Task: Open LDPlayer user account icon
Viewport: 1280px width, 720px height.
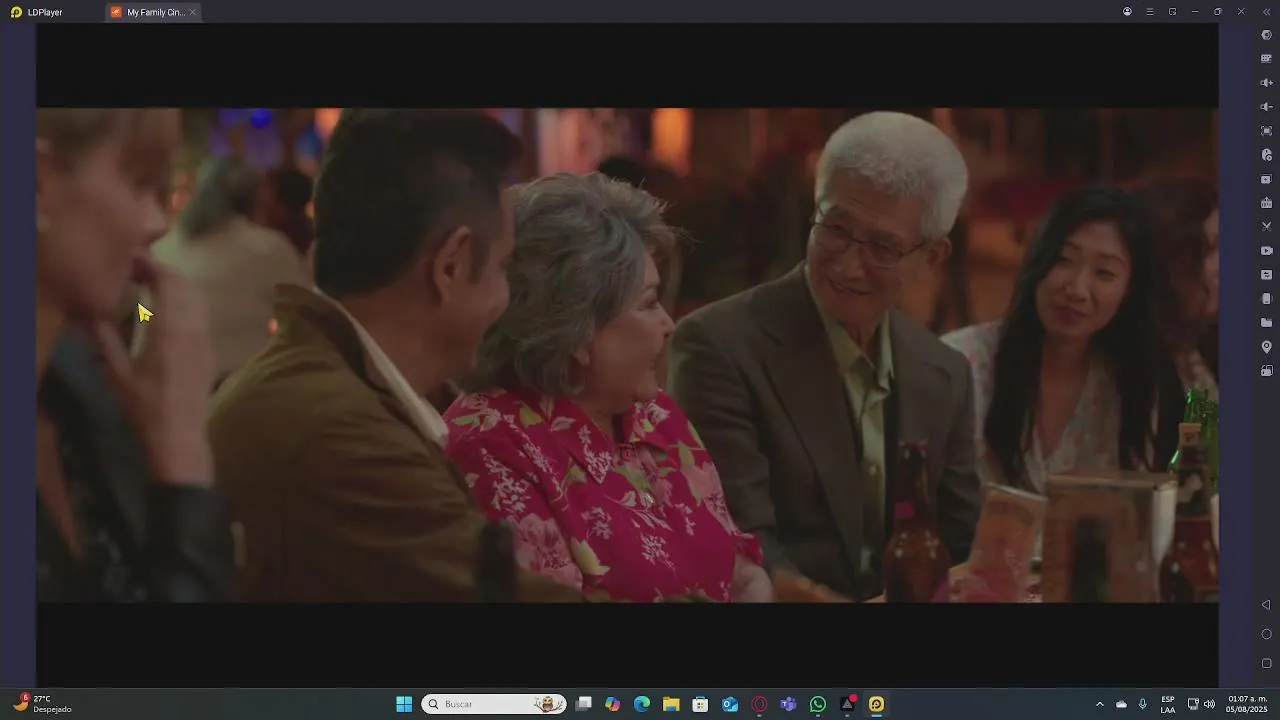Action: coord(1127,12)
